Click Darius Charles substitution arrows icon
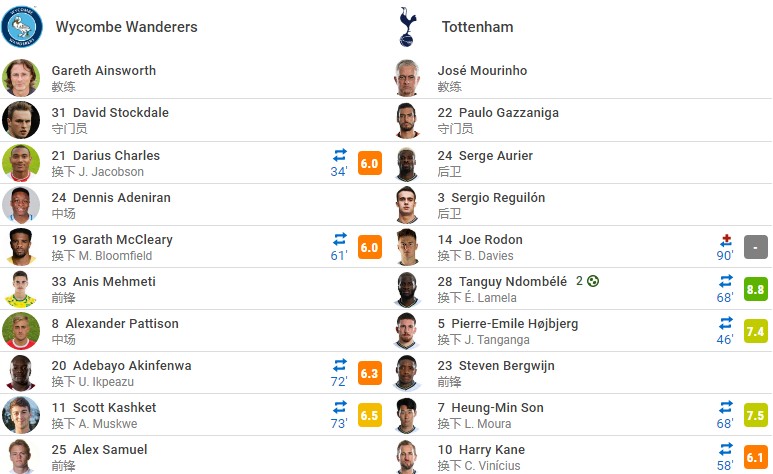 340,155
